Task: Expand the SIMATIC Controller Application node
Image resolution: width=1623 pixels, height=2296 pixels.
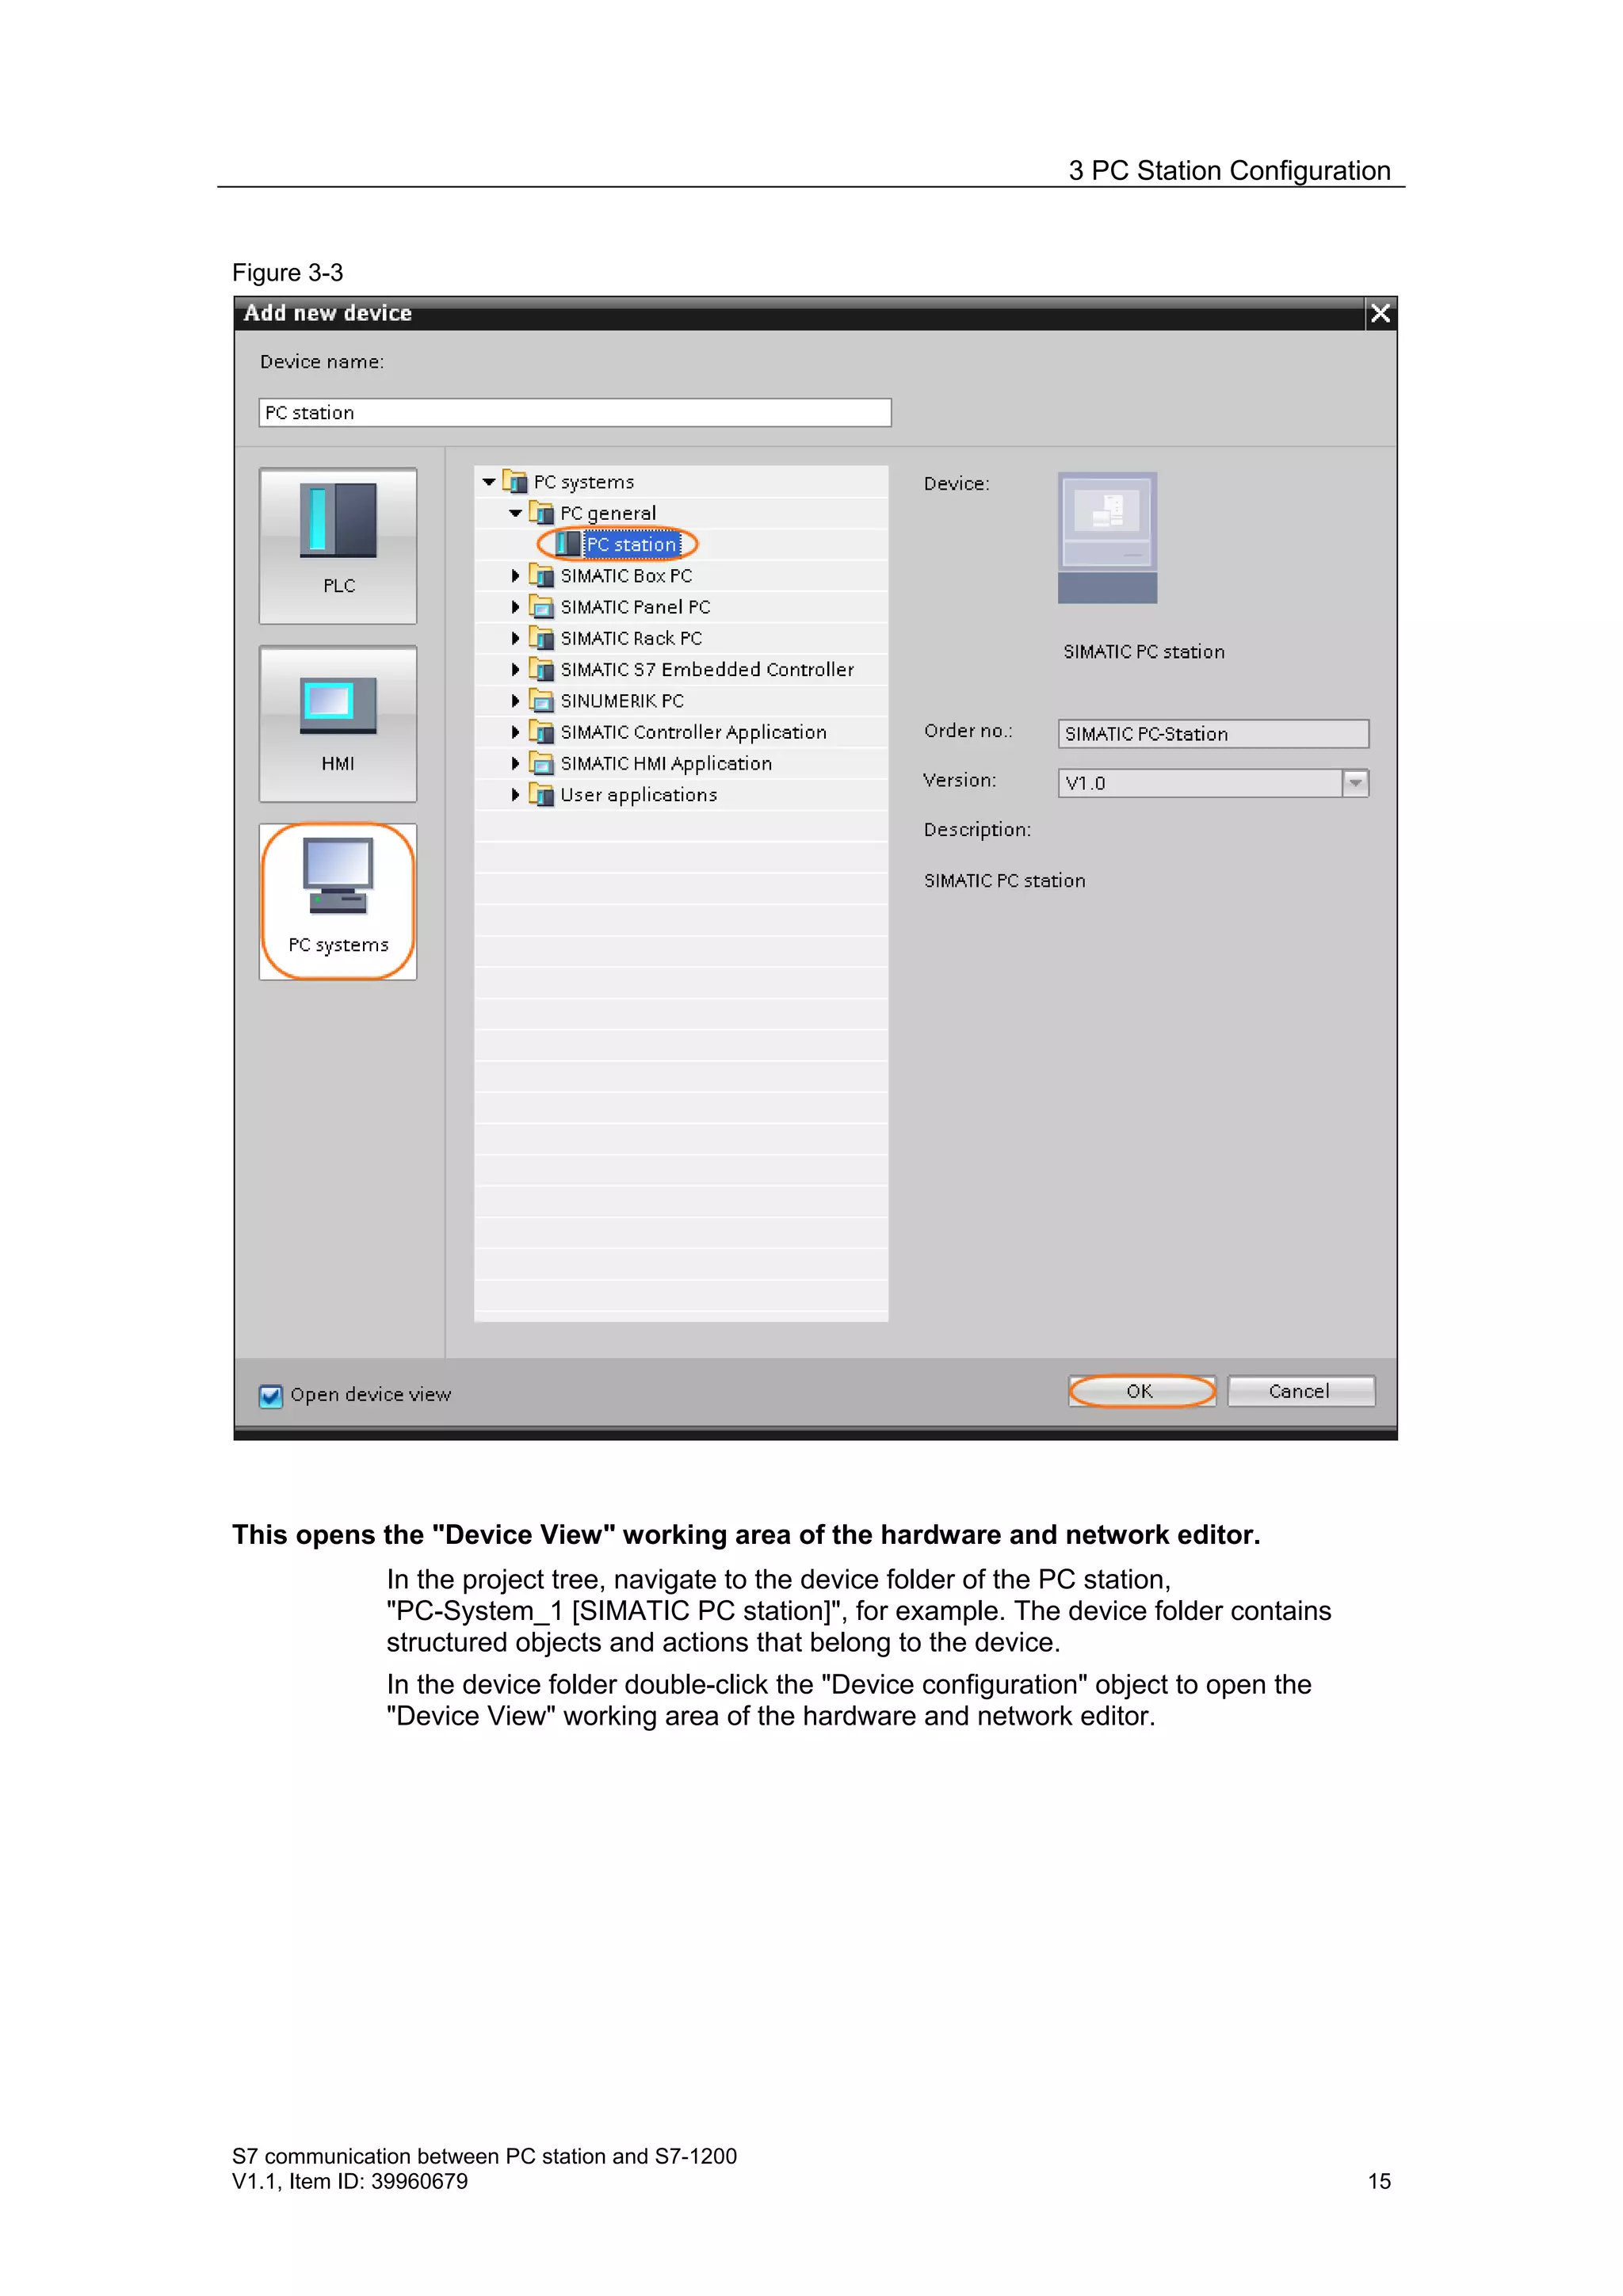Action: click(x=515, y=732)
